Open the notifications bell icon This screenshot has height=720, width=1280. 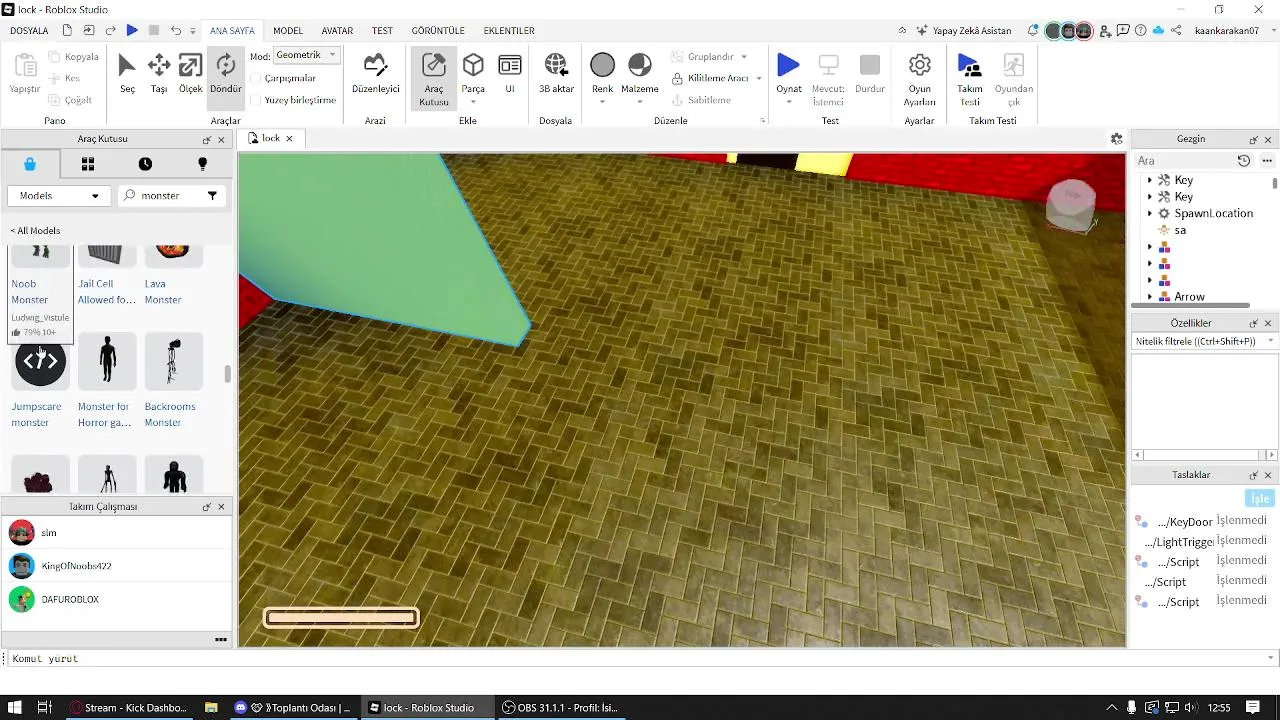[1032, 31]
